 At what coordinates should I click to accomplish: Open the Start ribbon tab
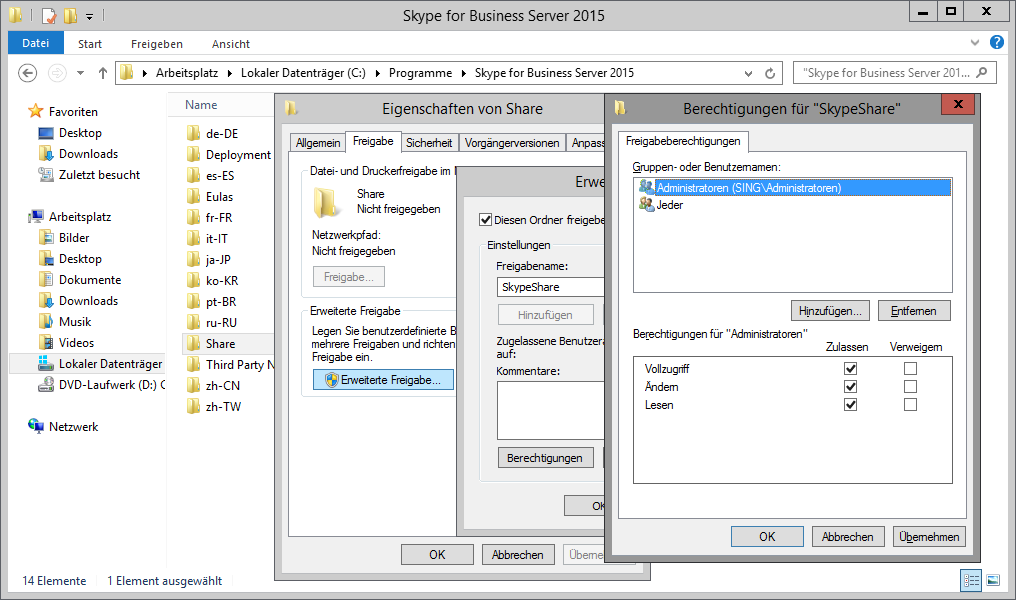90,43
